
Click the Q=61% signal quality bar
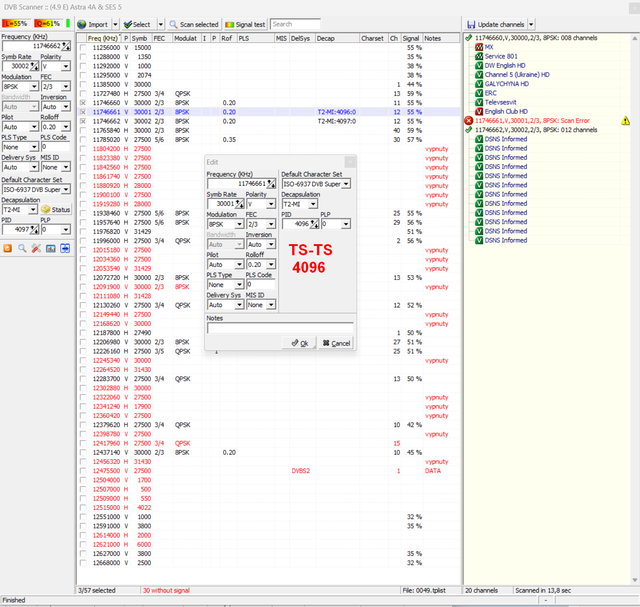click(x=49, y=24)
